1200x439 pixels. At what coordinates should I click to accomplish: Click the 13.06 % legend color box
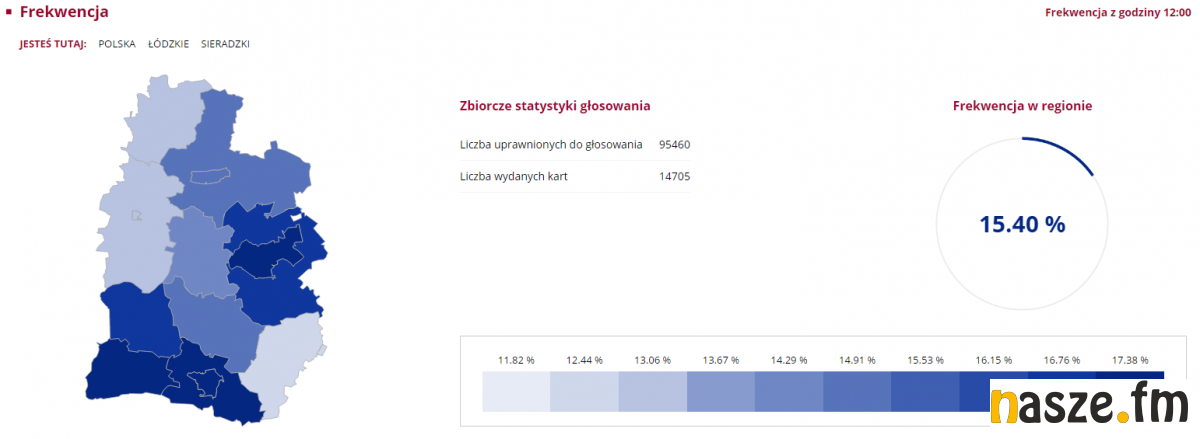tap(652, 391)
